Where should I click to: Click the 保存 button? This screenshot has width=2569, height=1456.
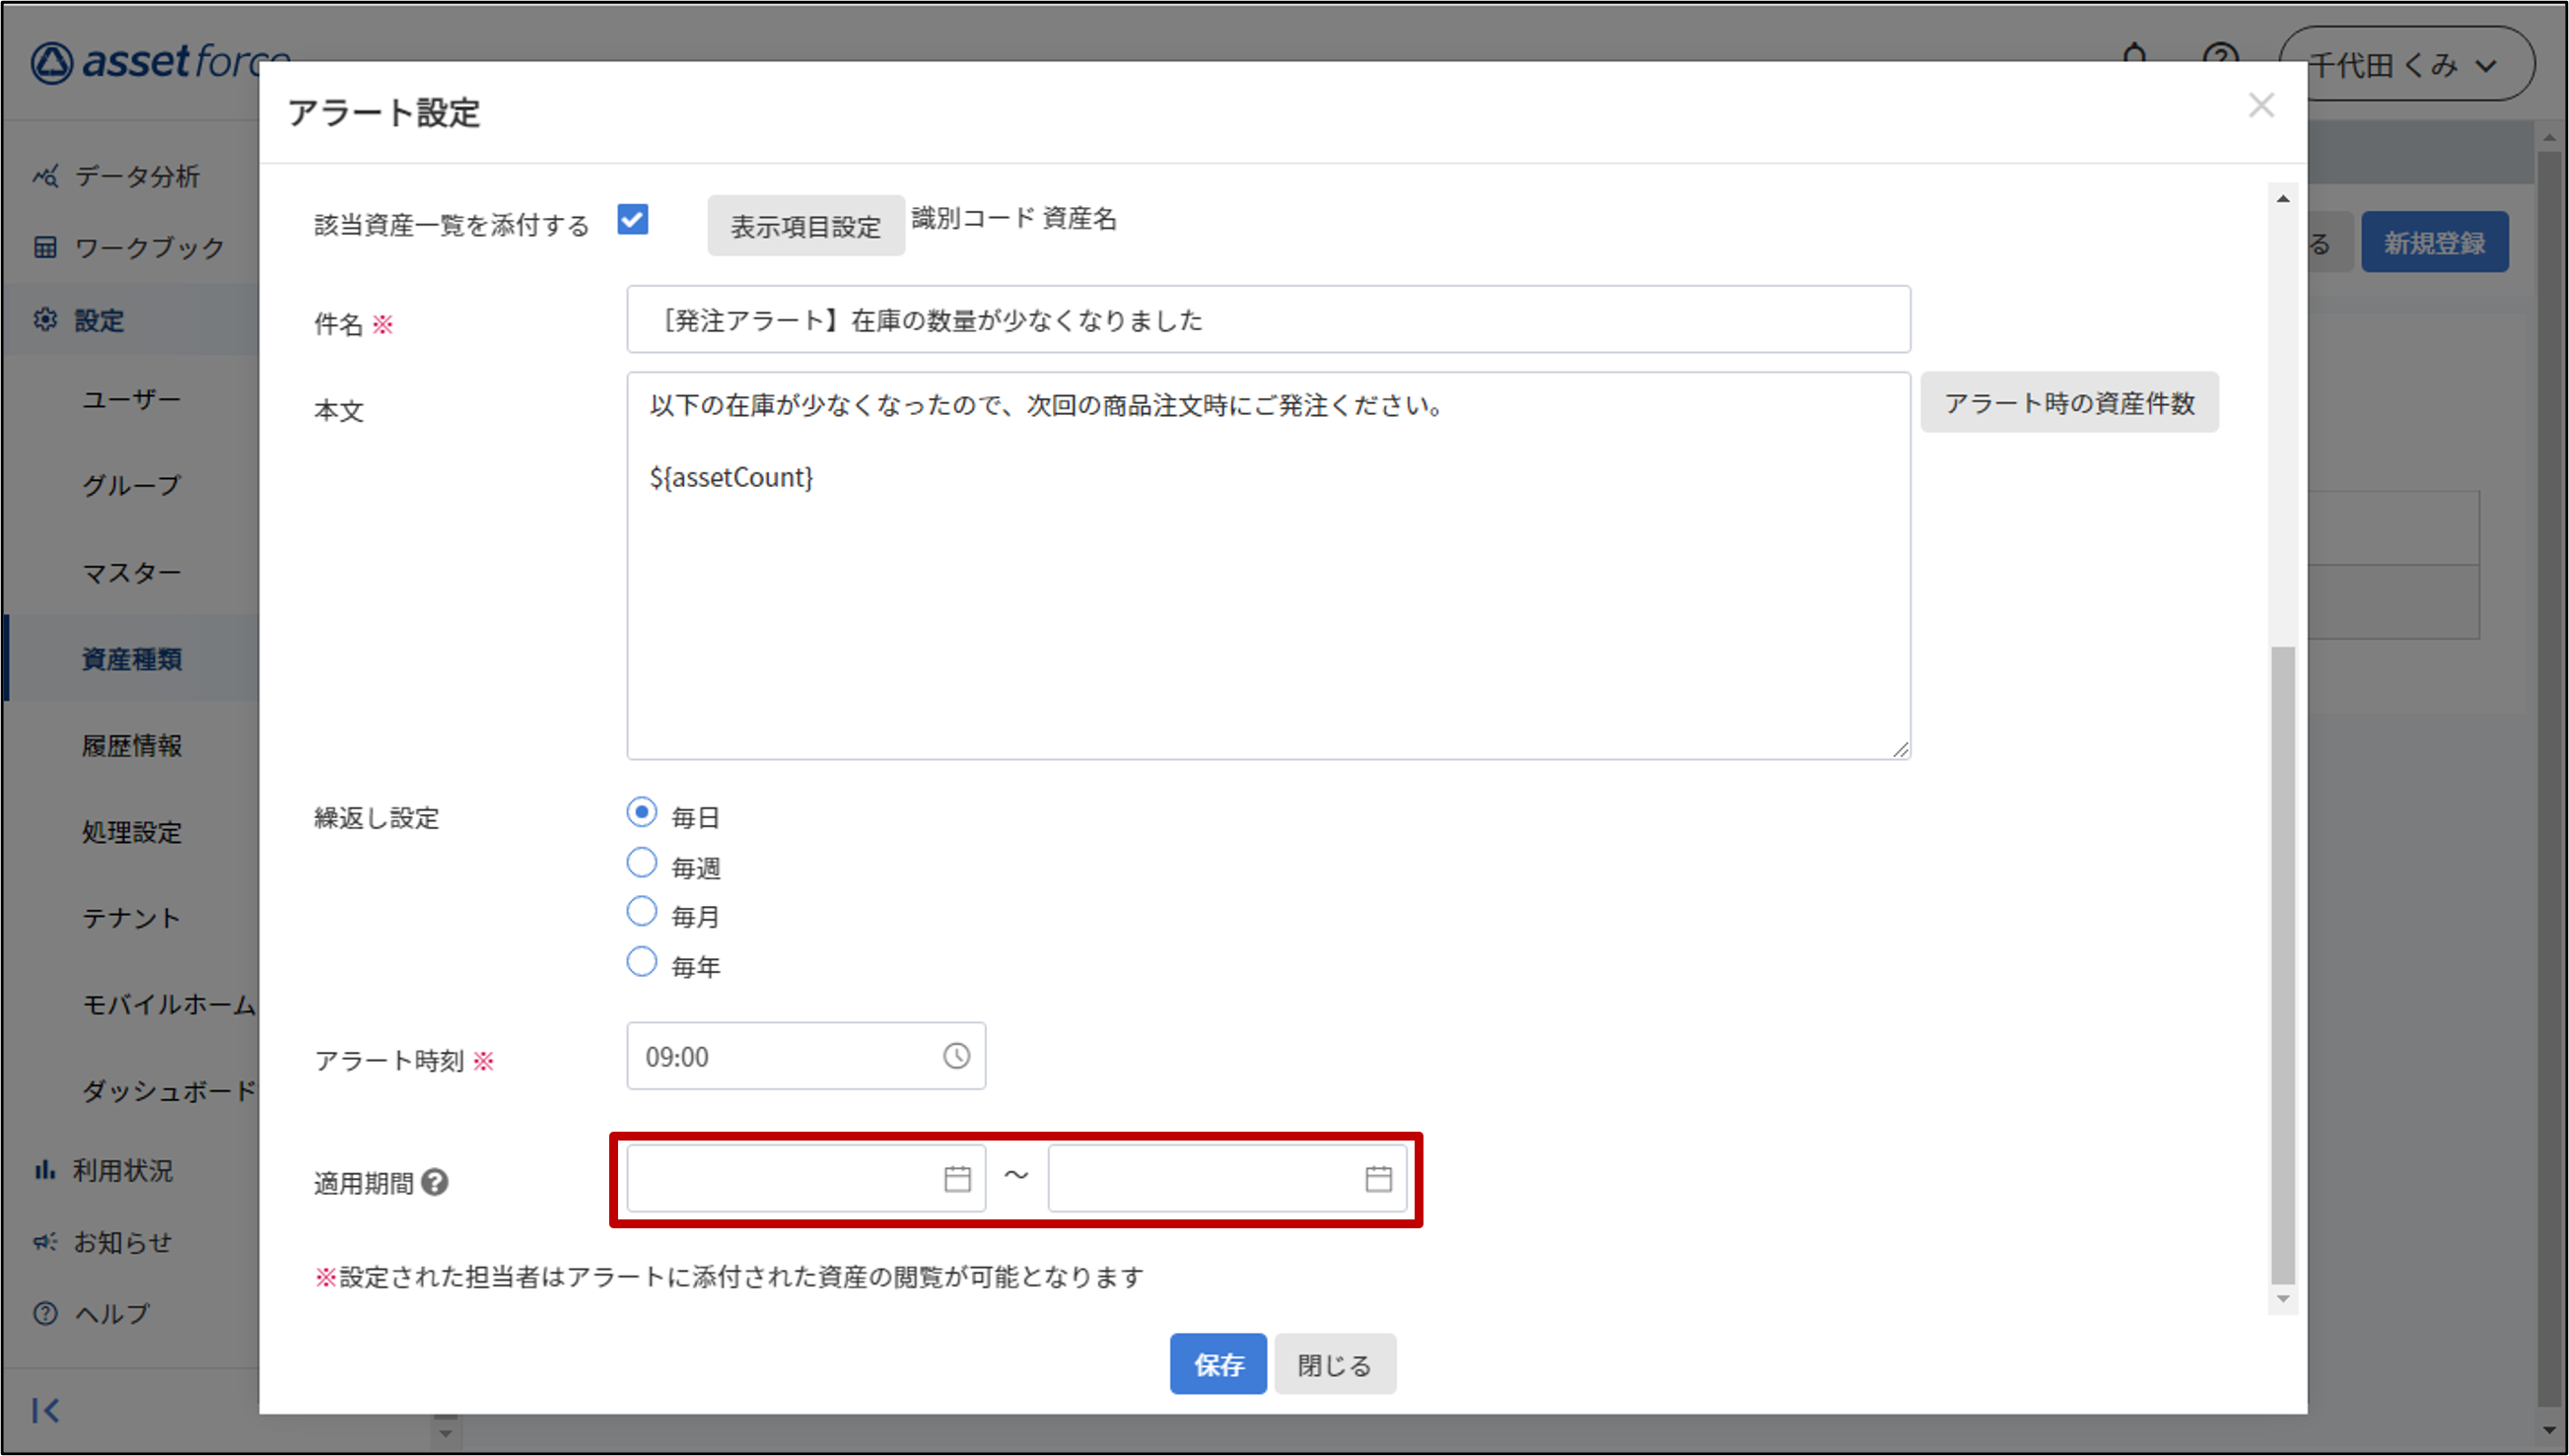[x=1217, y=1364]
